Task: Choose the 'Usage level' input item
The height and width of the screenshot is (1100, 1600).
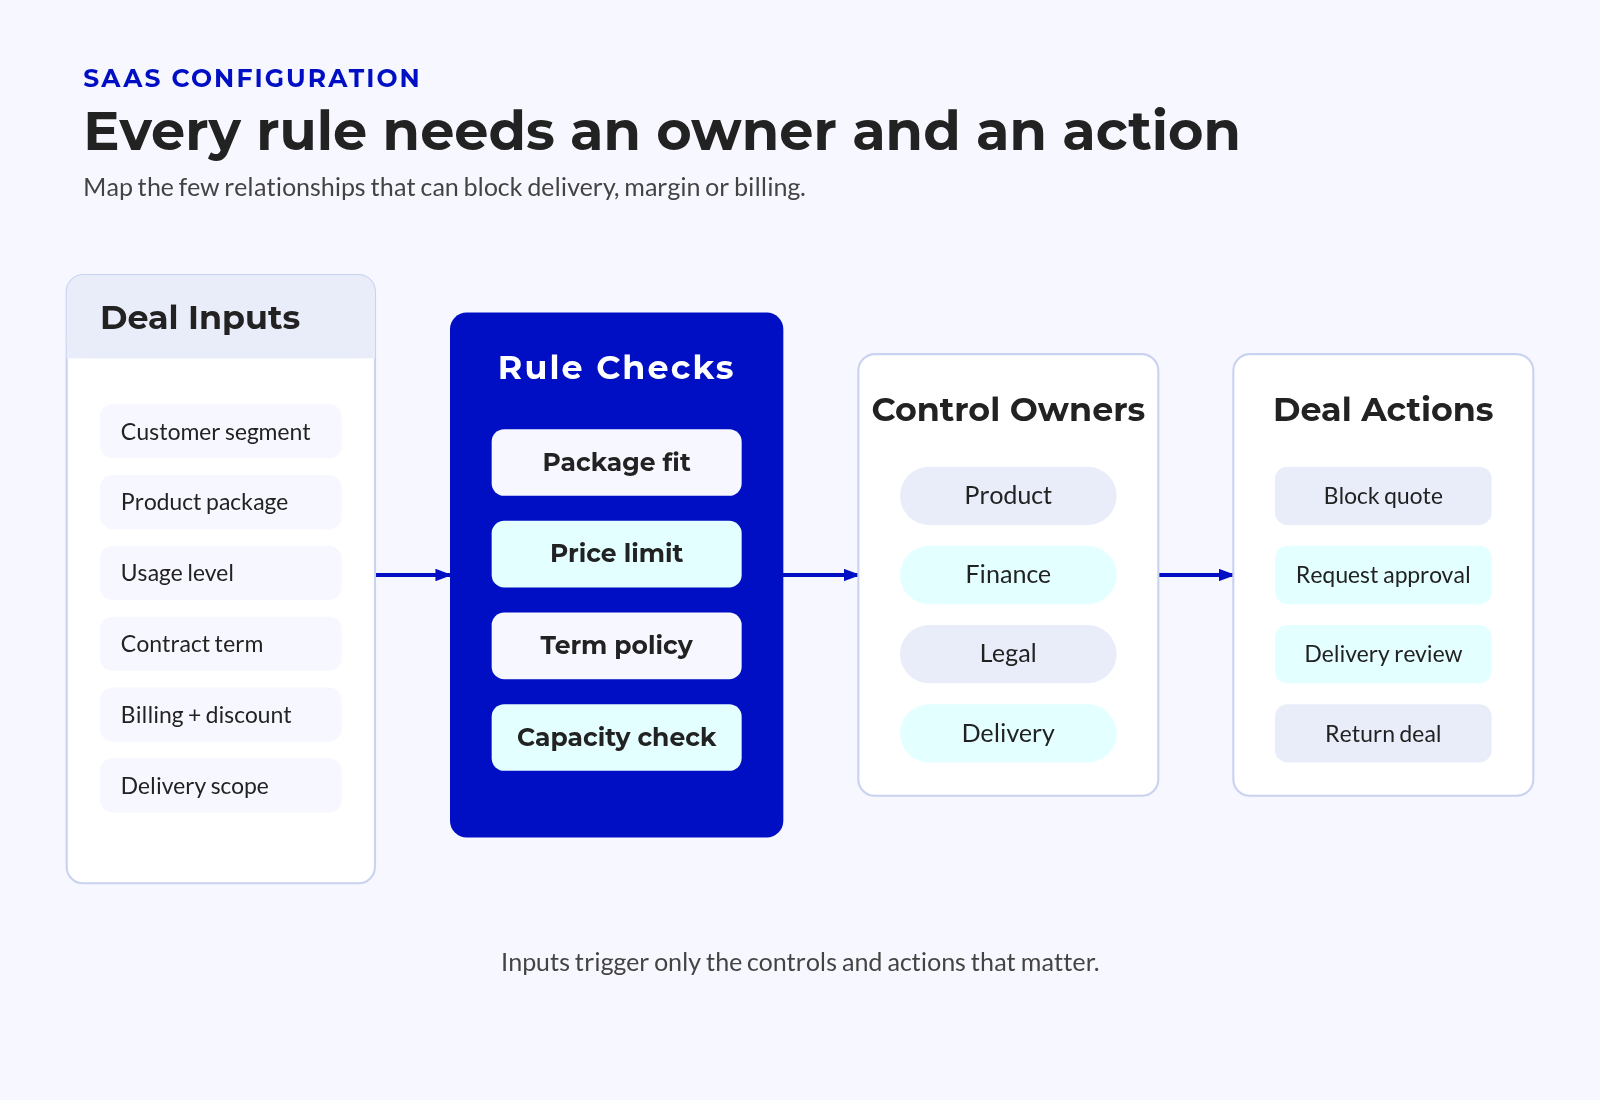Action: coord(221,573)
